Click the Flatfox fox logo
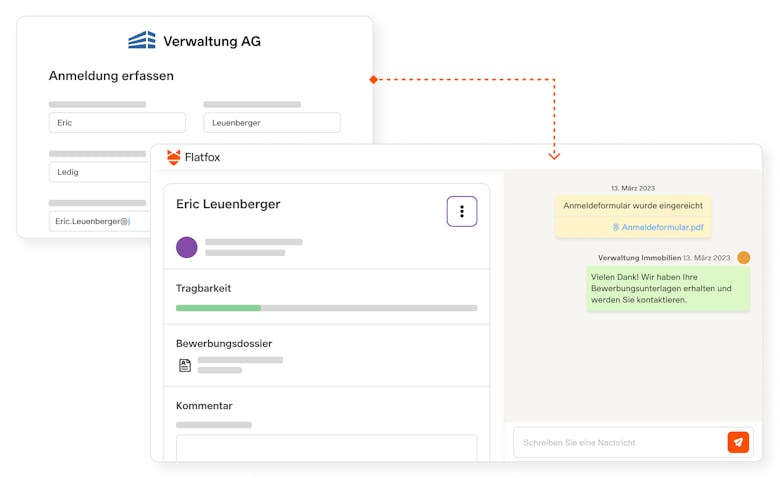780x478 pixels. (174, 157)
